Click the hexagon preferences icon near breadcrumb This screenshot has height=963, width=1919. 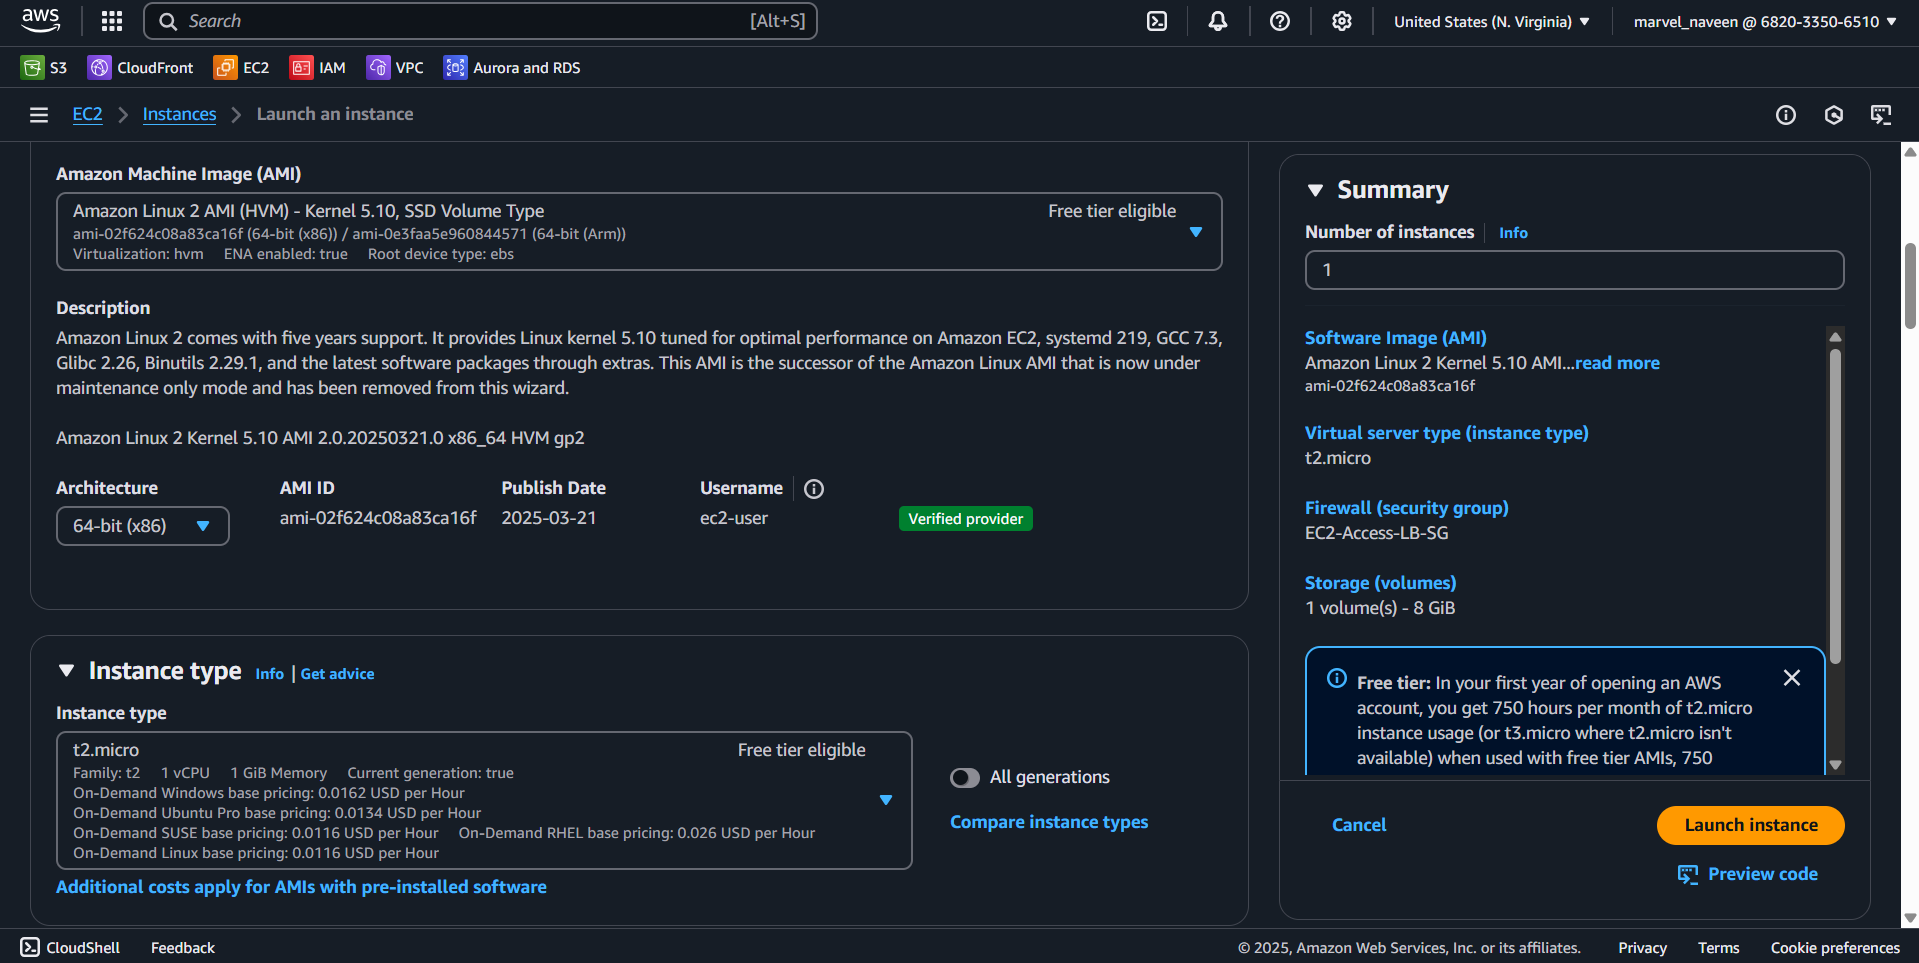[1834, 115]
